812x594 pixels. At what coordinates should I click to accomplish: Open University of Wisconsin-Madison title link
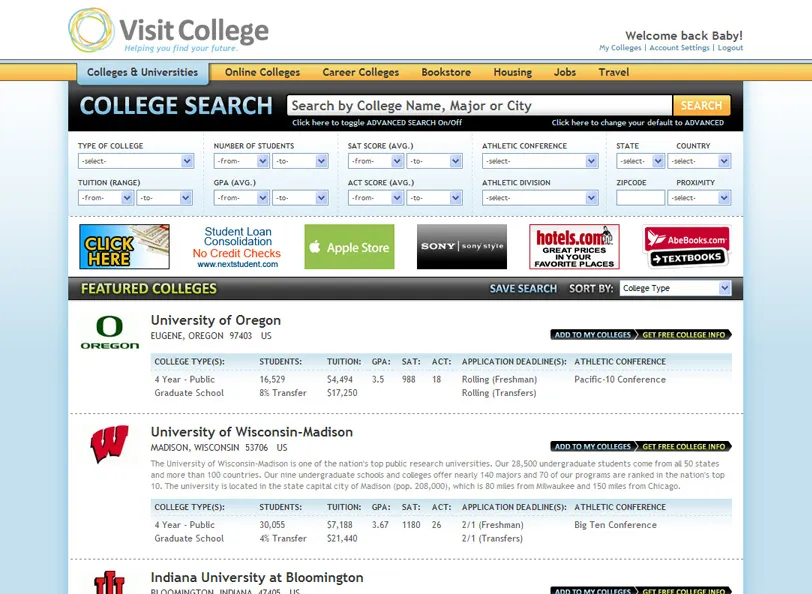click(252, 432)
